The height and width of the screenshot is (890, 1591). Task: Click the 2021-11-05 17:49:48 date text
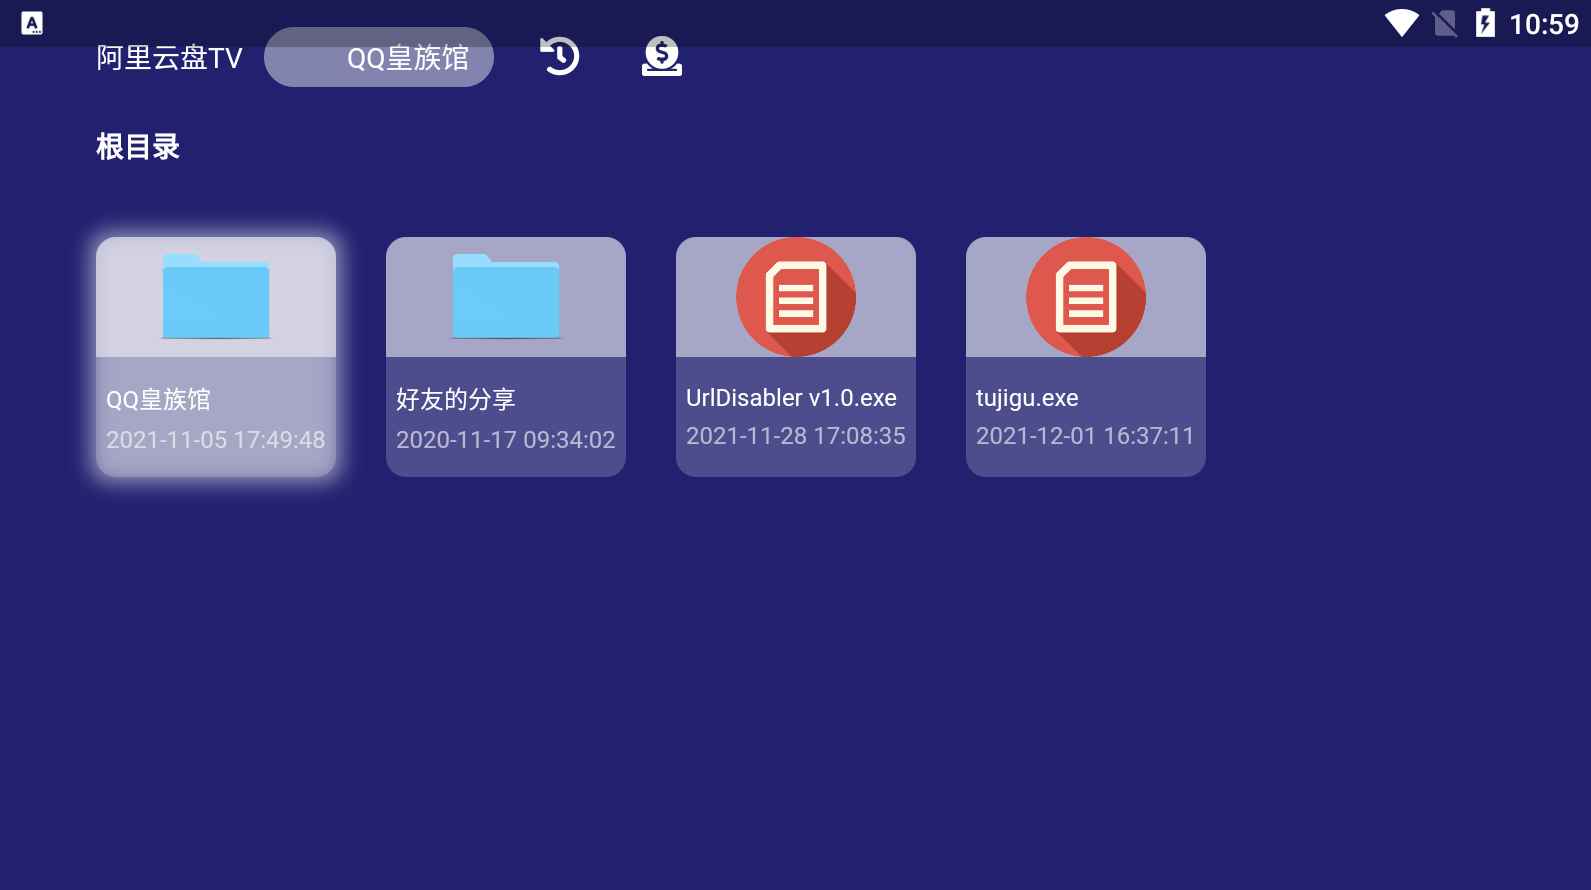point(216,439)
